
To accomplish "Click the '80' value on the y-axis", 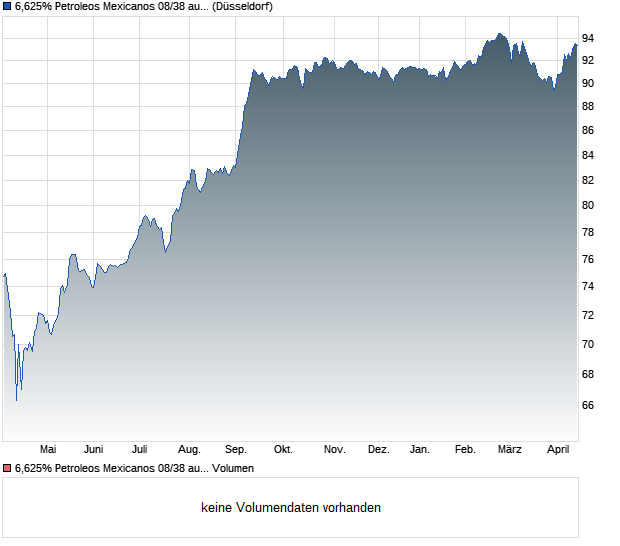I will 588,205.
